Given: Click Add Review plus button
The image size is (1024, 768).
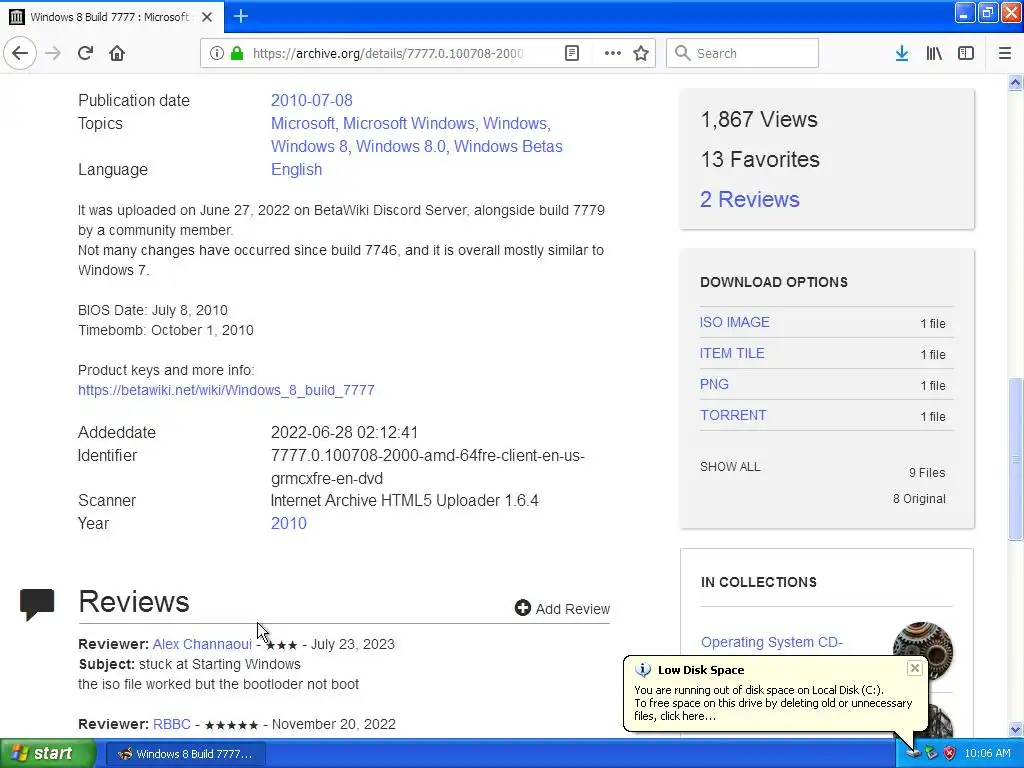Looking at the screenshot, I should click(562, 608).
